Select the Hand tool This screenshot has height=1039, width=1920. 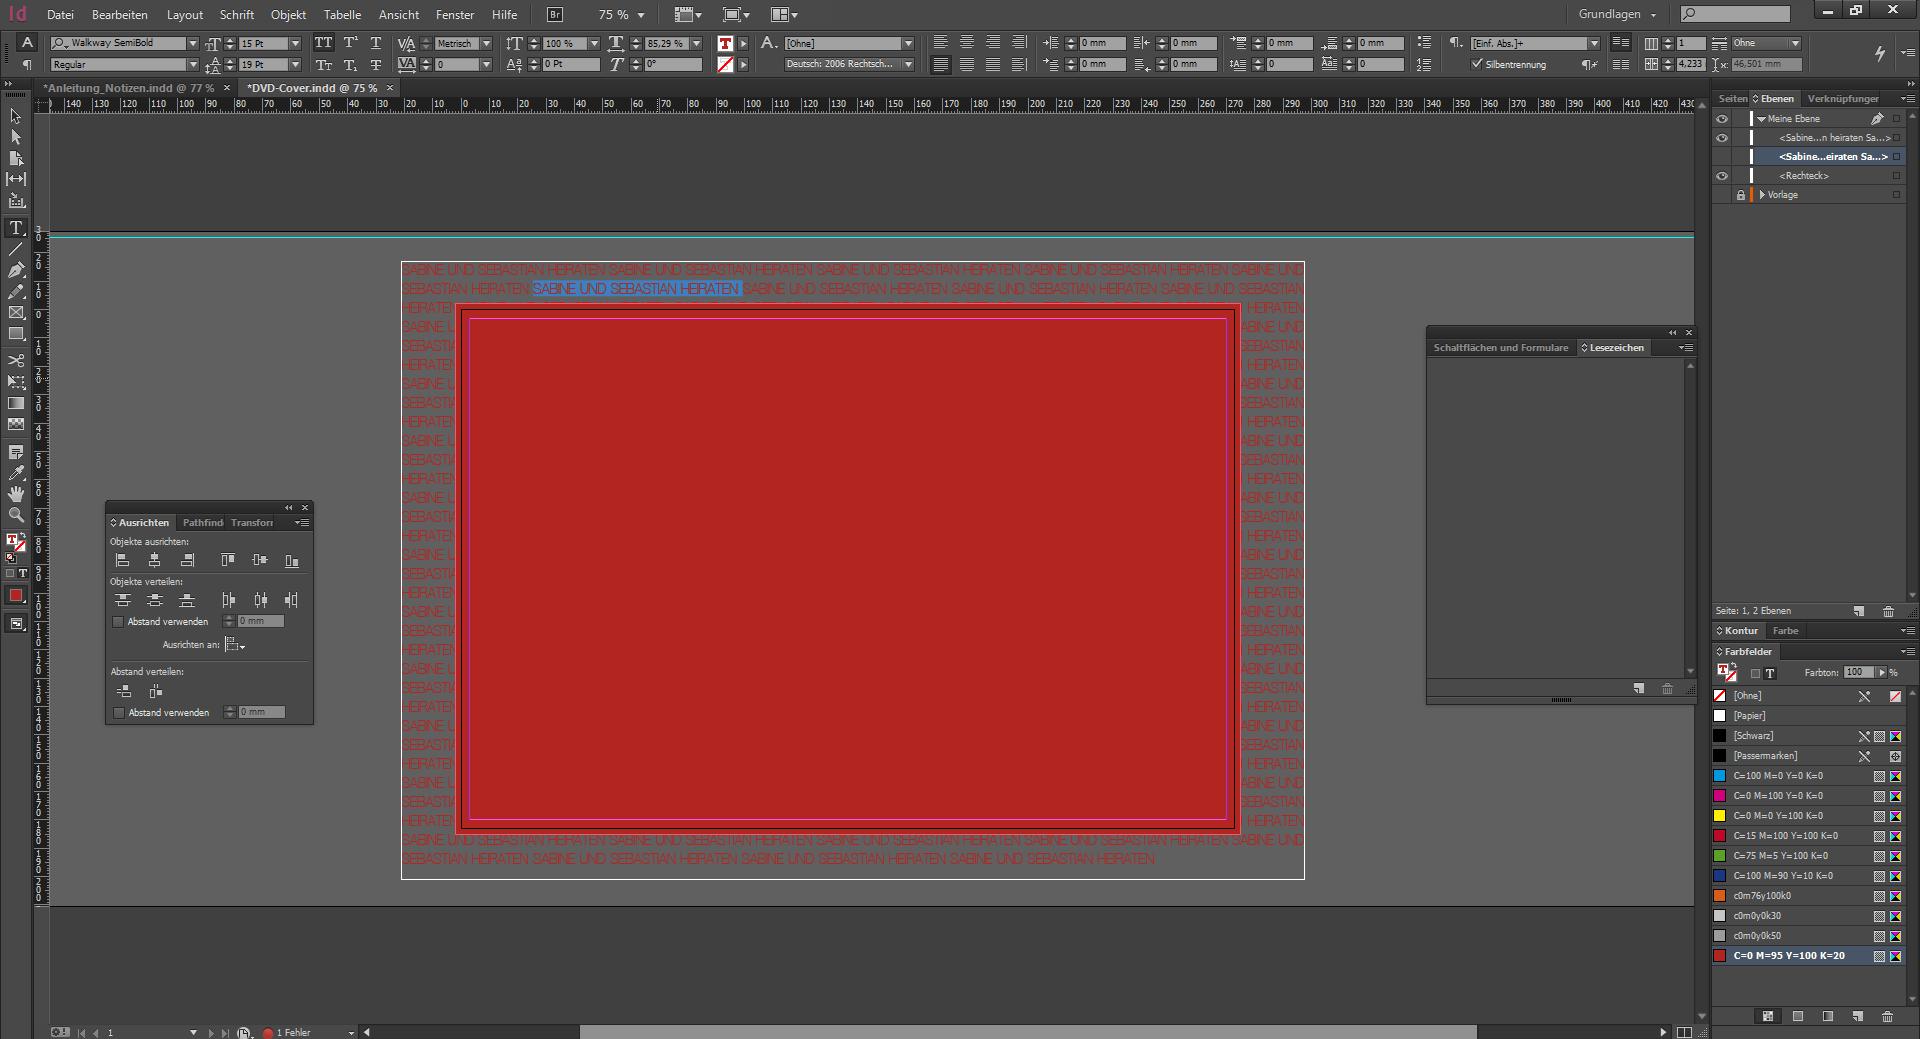pos(16,494)
